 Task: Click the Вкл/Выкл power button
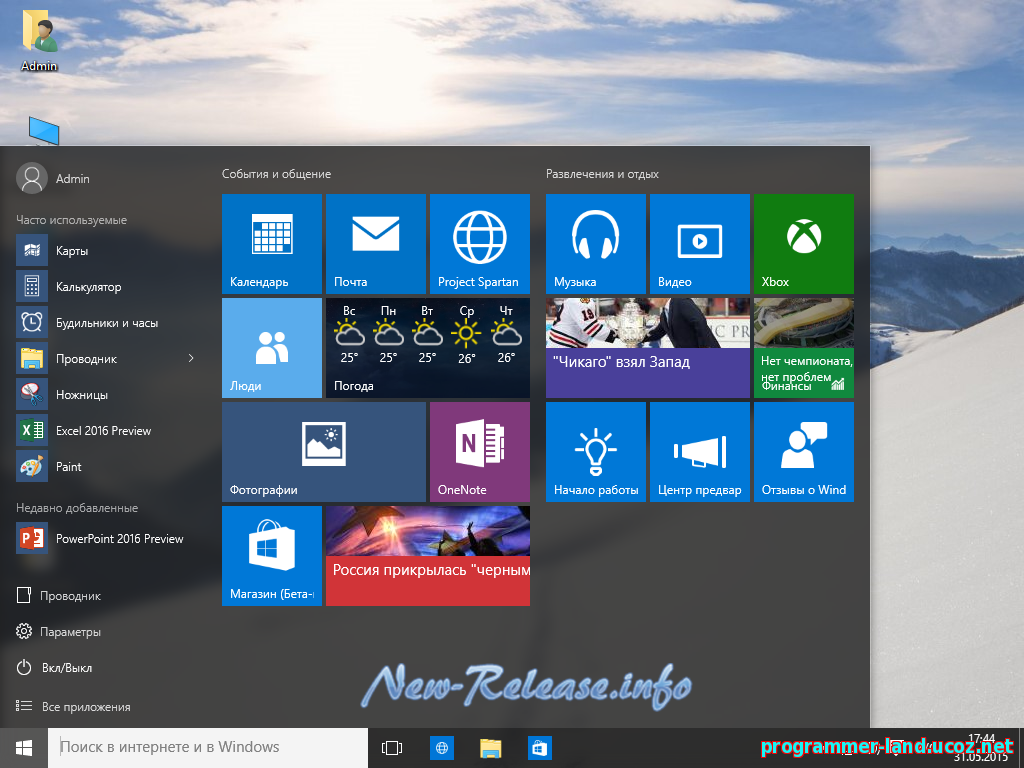point(54,667)
